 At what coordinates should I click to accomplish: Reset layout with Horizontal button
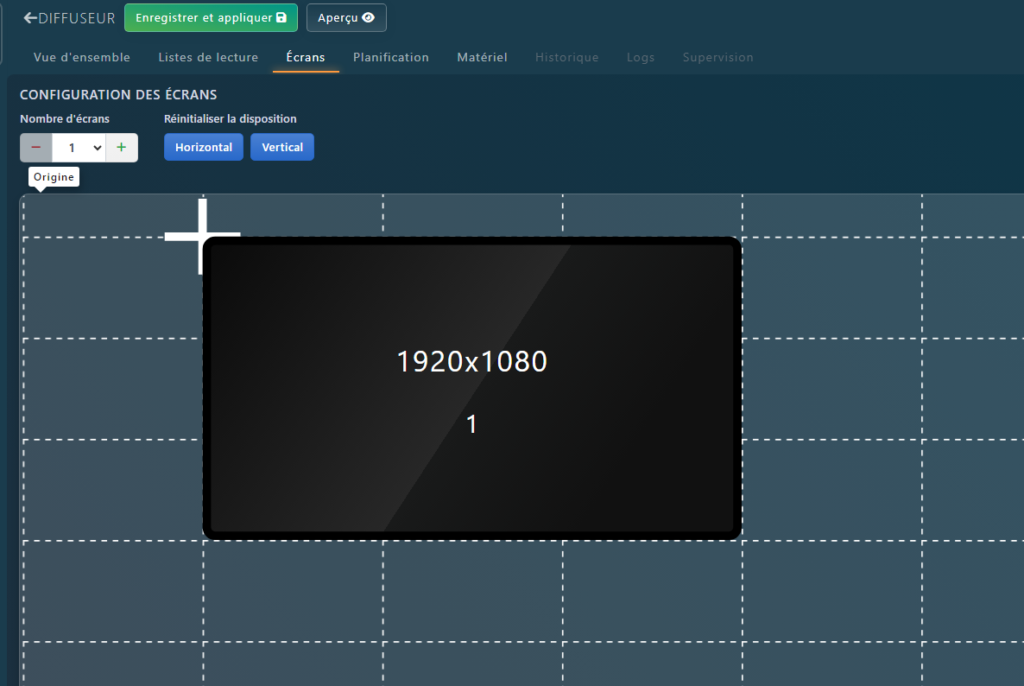[203, 147]
